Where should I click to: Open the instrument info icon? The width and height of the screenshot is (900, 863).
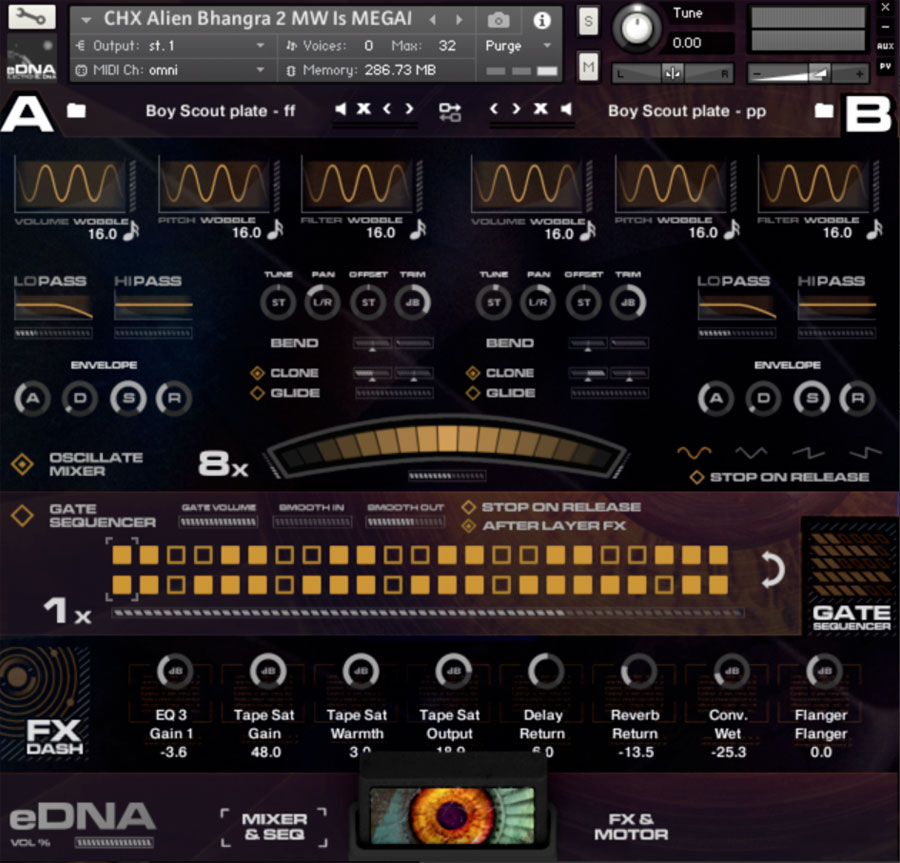pyautogui.click(x=542, y=21)
